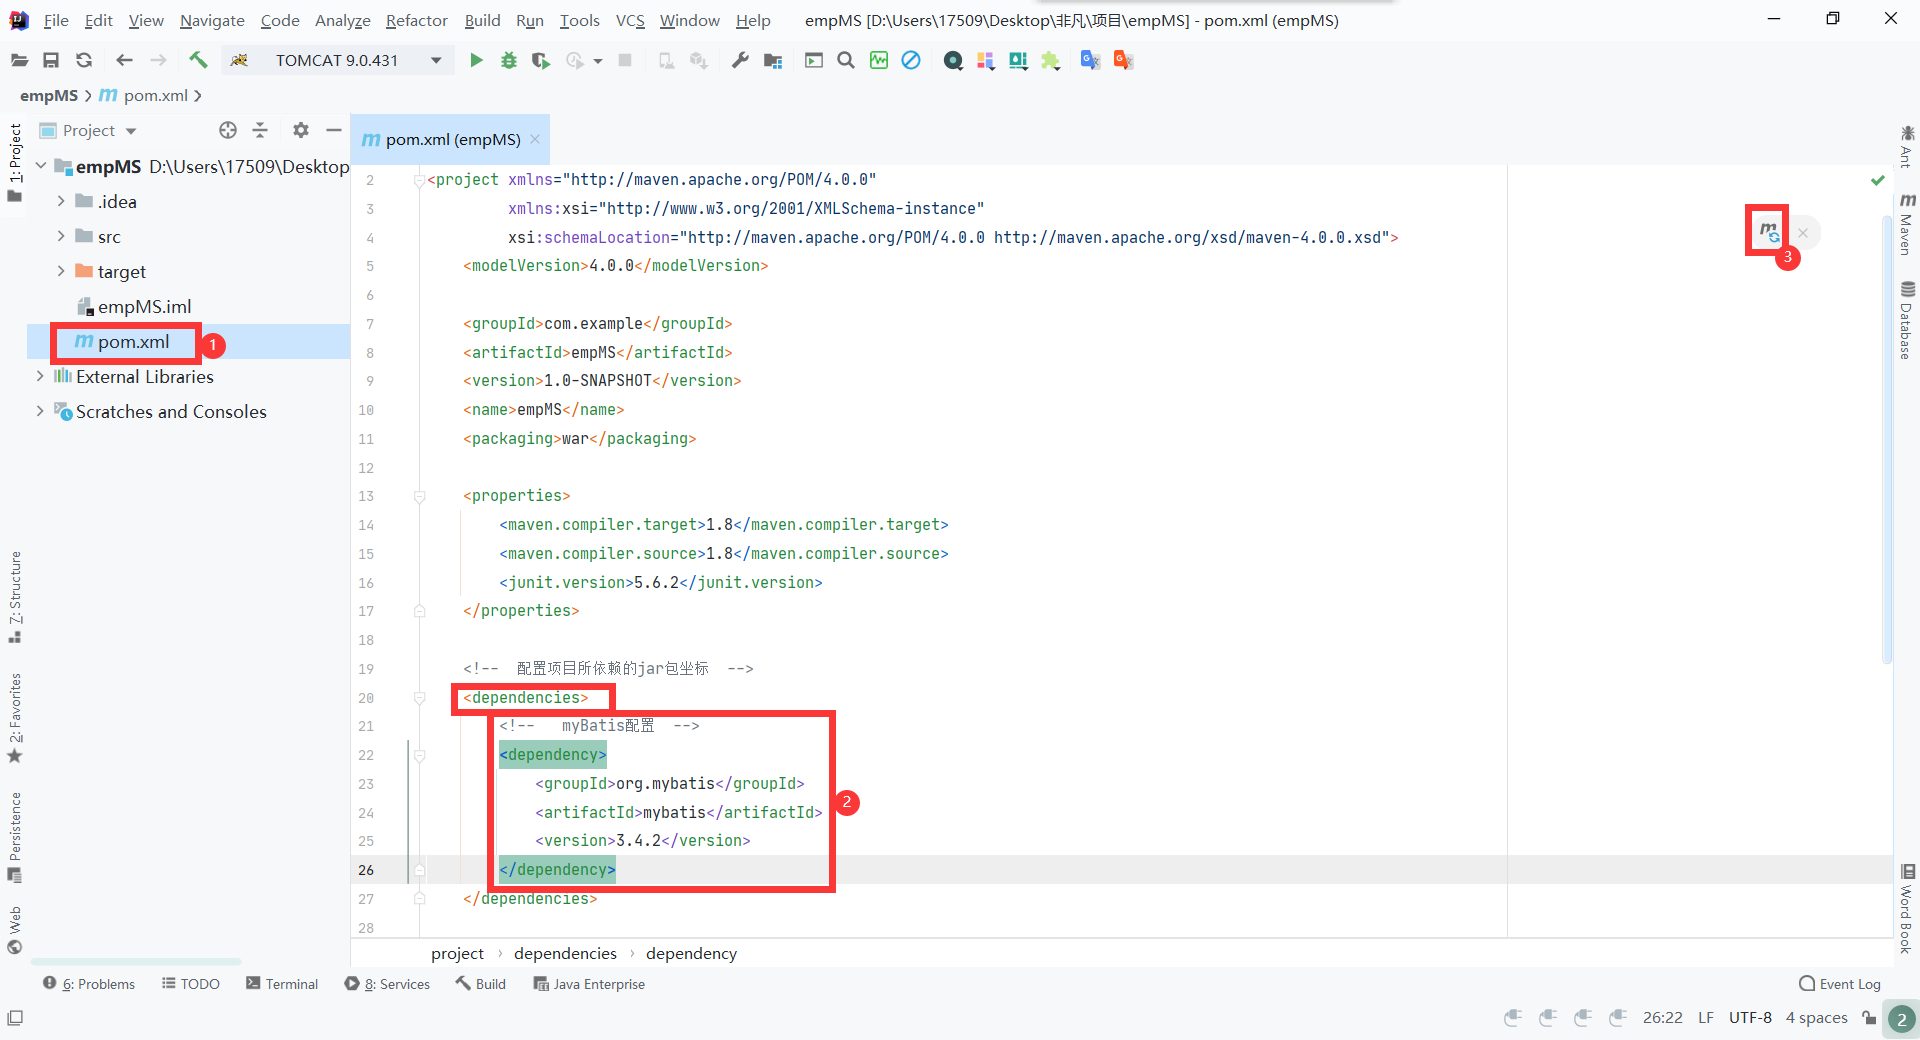Viewport: 1920px width, 1040px height.
Task: Open the Favorites tool window
Action: [15, 718]
